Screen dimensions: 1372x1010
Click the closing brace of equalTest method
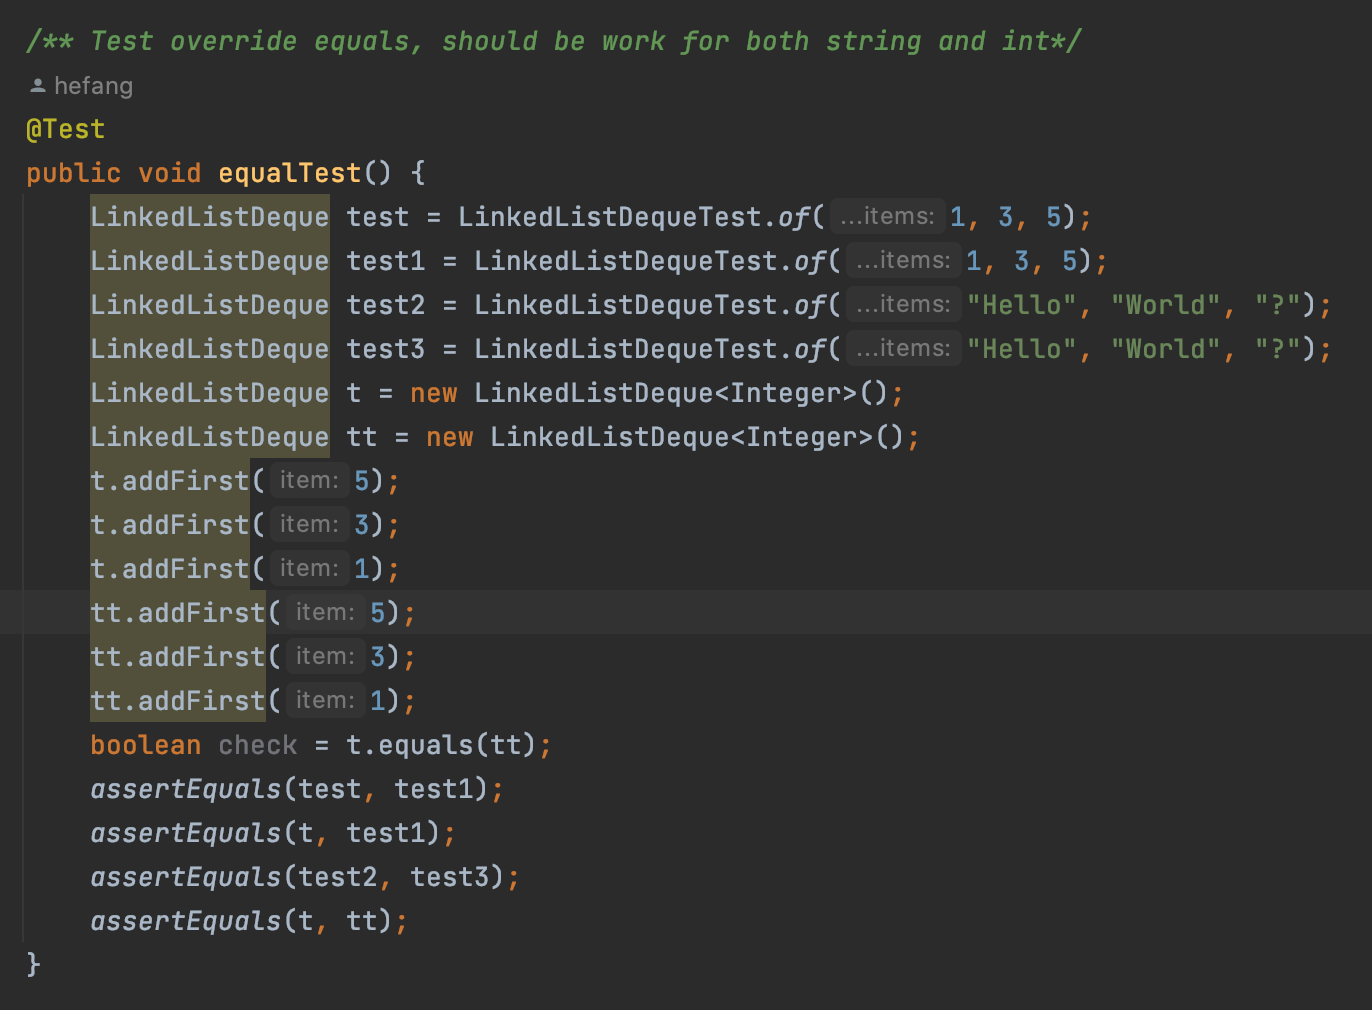pos(33,964)
